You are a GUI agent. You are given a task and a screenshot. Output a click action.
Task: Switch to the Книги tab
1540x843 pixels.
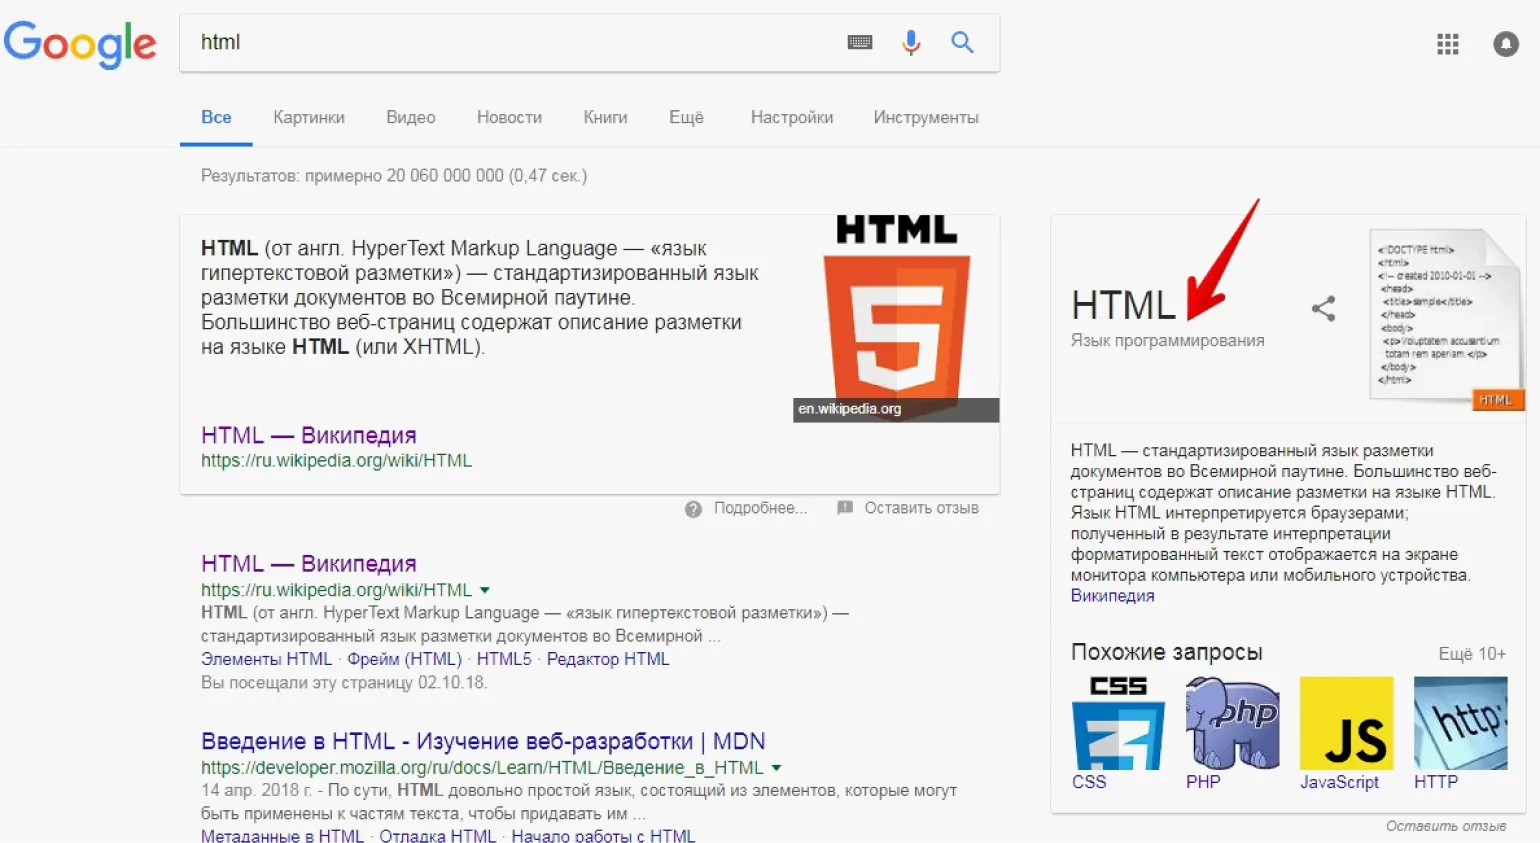pos(605,117)
